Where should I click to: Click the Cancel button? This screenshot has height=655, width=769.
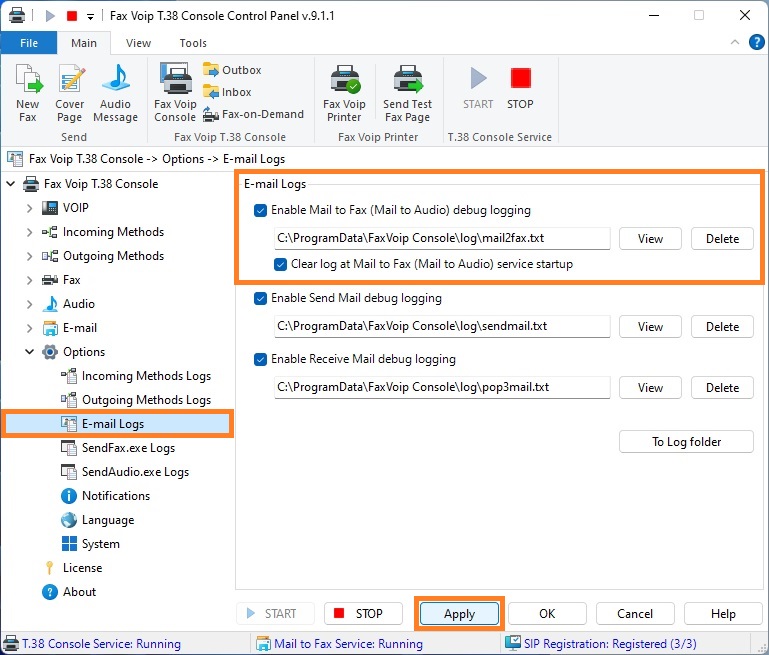(635, 614)
